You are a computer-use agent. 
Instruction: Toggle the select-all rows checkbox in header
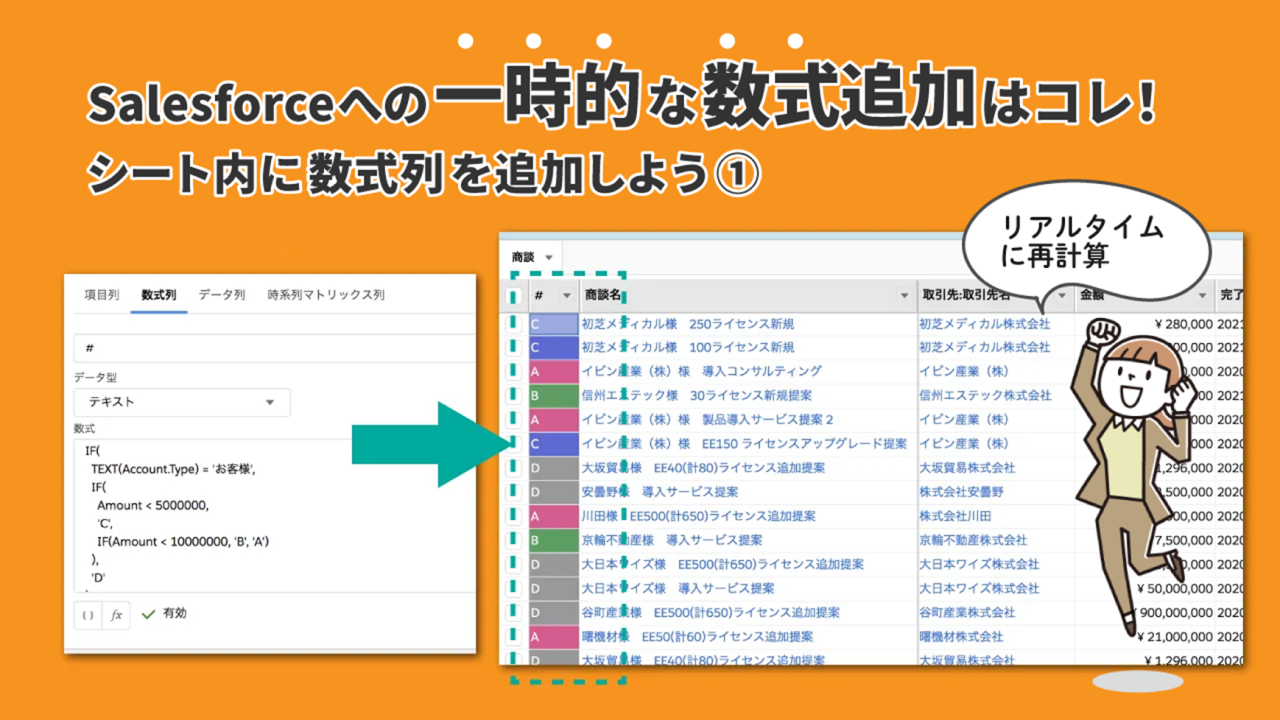(x=514, y=296)
